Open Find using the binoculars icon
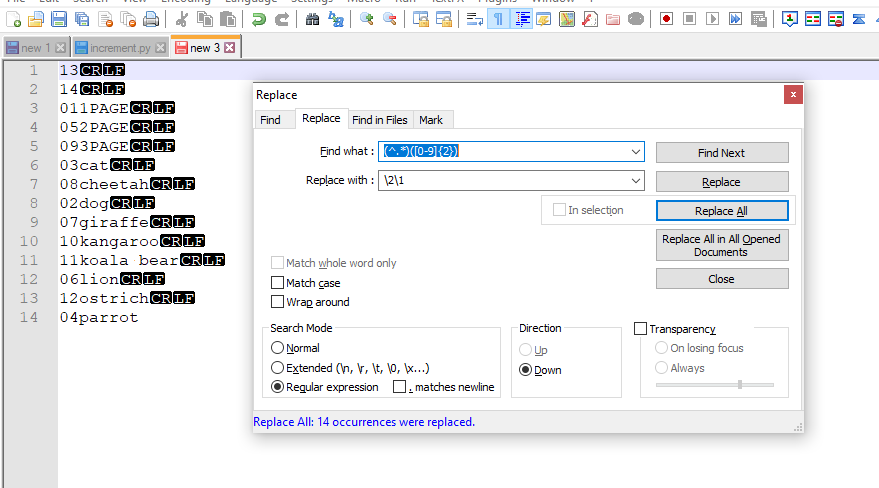 coord(312,20)
